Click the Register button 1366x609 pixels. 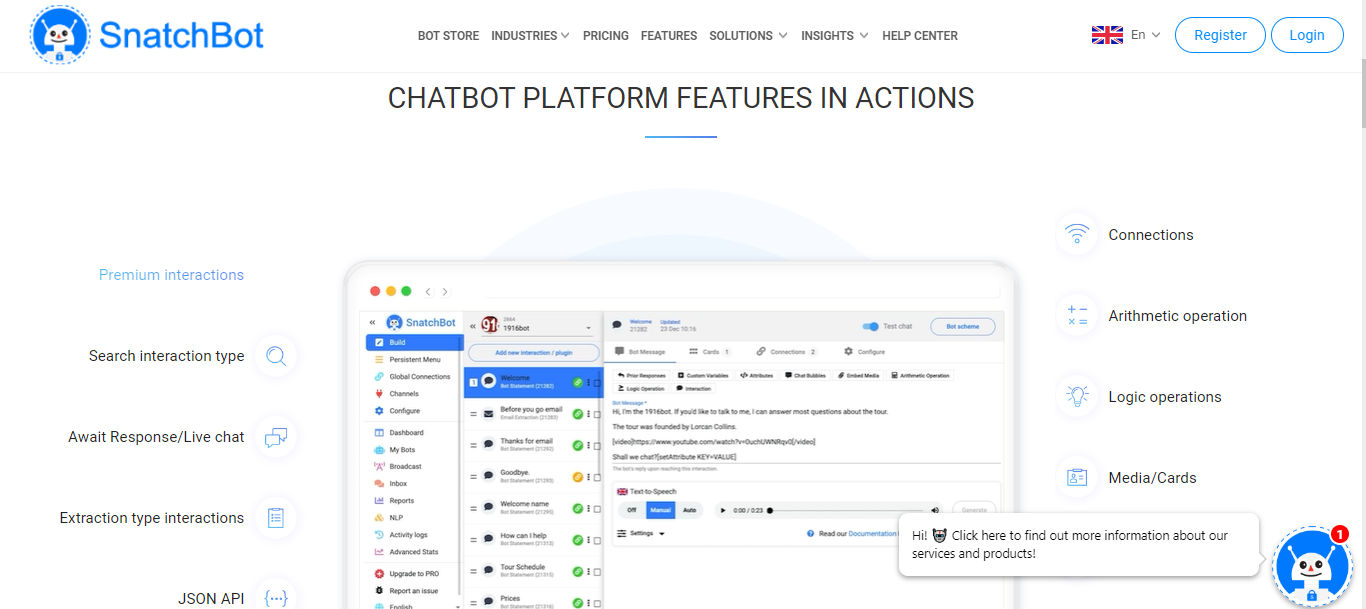(1219, 34)
